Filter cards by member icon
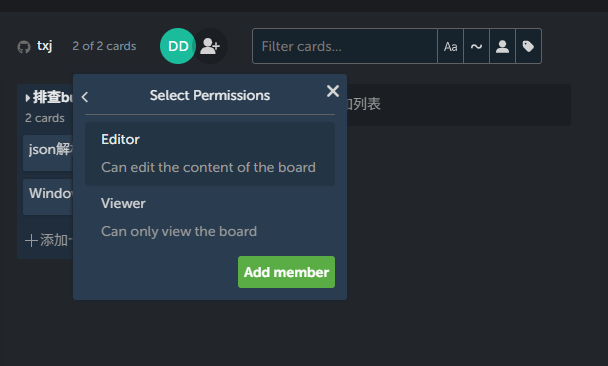Image resolution: width=608 pixels, height=366 pixels. pos(502,46)
